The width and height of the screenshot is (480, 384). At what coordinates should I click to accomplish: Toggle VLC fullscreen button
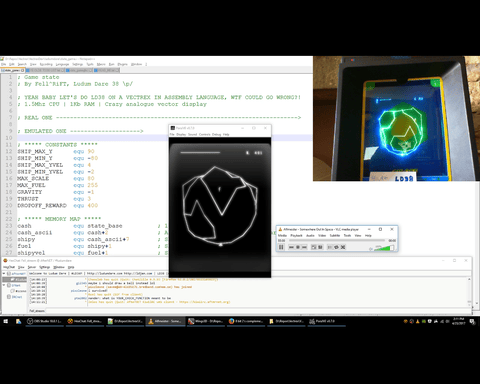coord(313,247)
